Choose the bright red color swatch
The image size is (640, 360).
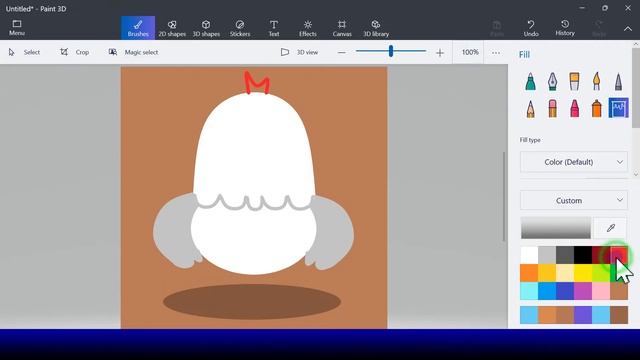tap(619, 255)
